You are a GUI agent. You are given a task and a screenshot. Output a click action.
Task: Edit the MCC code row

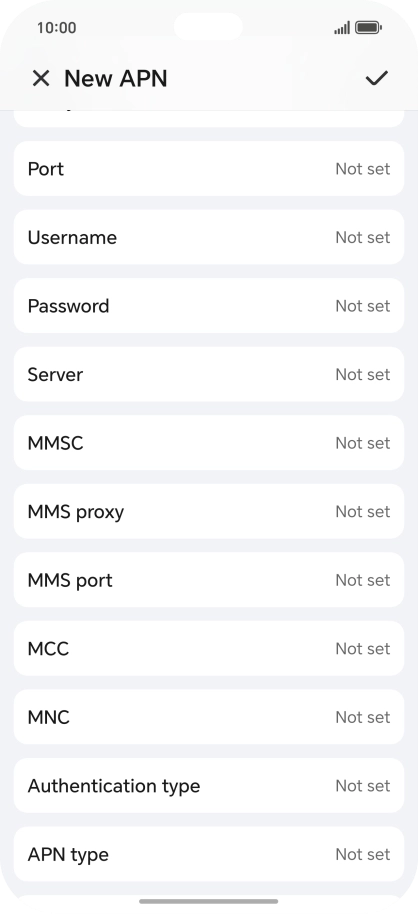209,648
